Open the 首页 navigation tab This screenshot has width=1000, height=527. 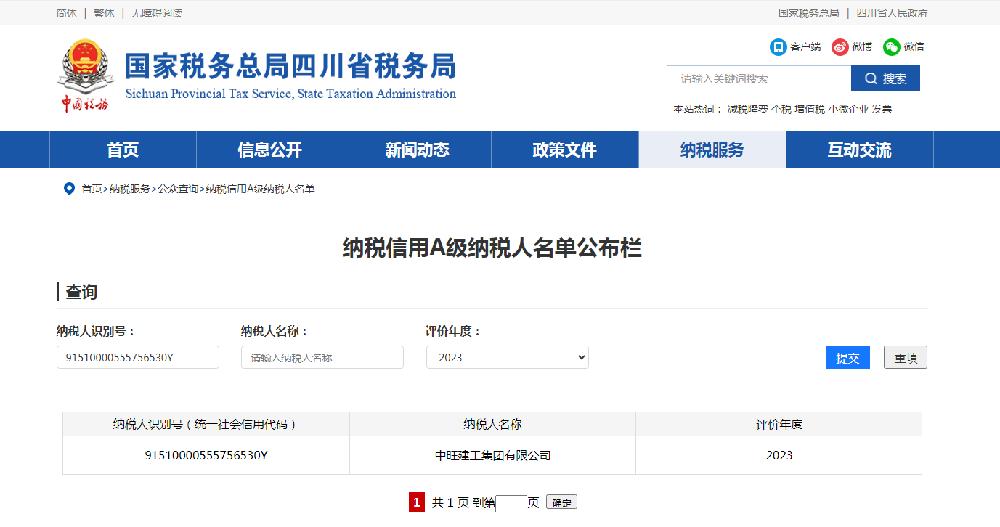123,150
